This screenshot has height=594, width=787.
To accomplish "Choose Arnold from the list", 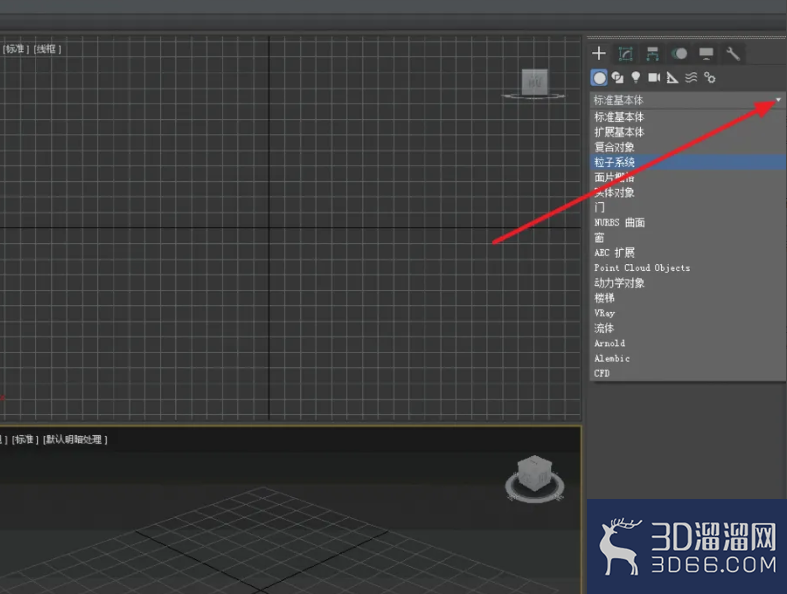I will click(x=688, y=343).
